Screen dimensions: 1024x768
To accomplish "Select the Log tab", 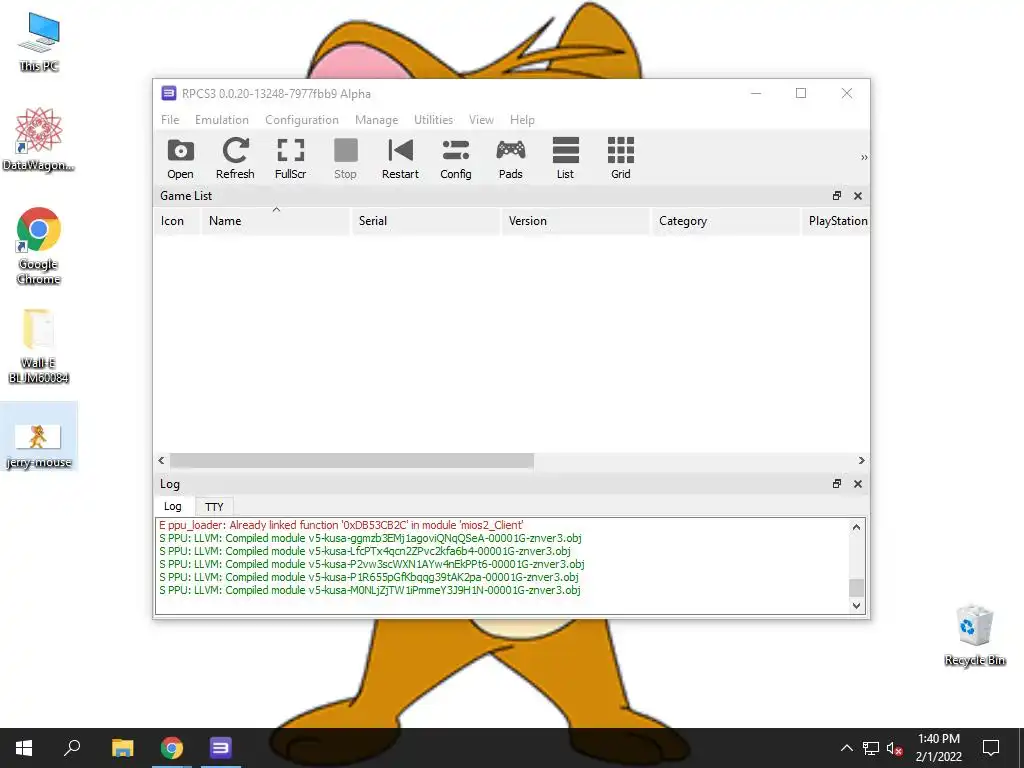I will [x=173, y=506].
